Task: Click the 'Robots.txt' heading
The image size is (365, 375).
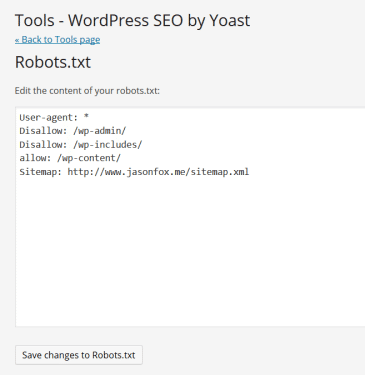Action: coord(53,62)
